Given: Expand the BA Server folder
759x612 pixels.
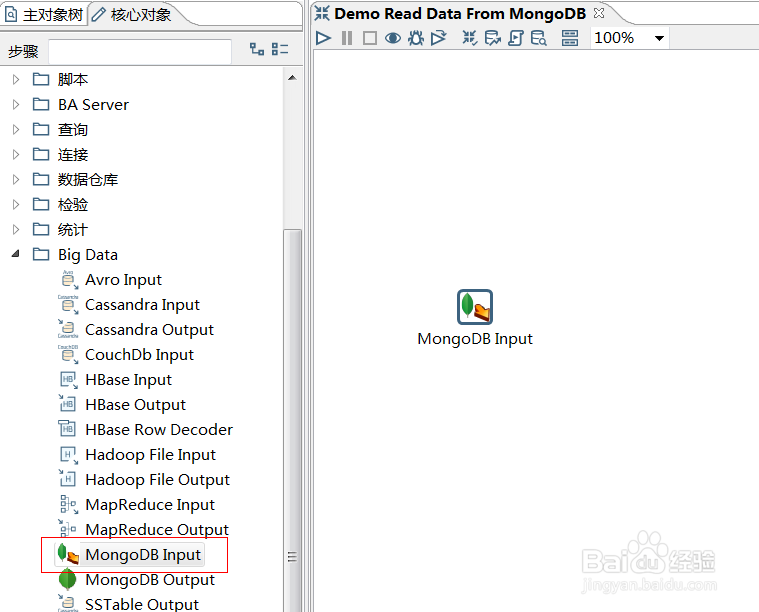Looking at the screenshot, I should 16,105.
